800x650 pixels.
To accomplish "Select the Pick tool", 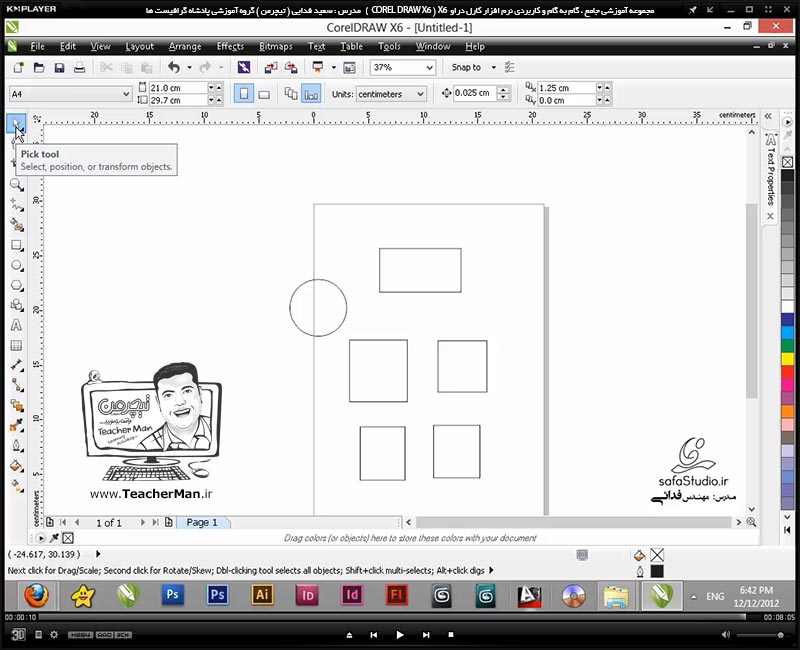I will (16, 123).
